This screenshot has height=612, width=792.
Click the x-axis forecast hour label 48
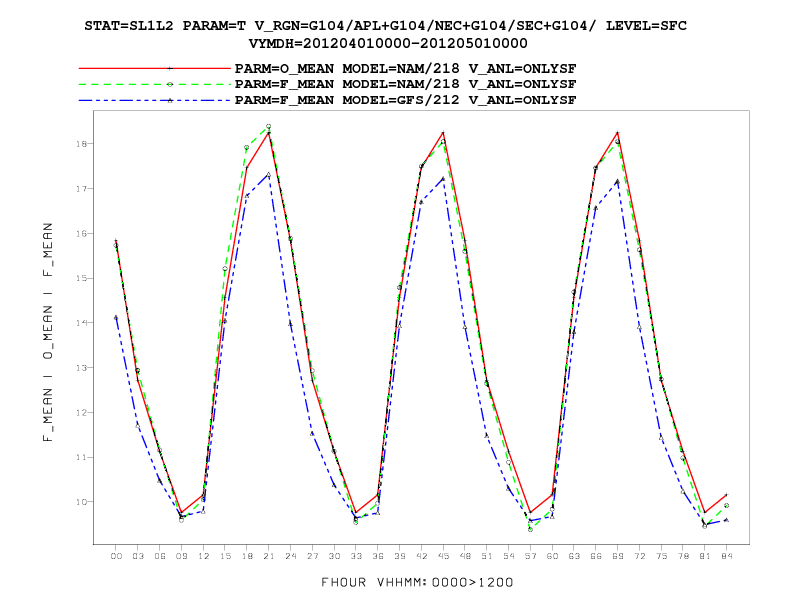[465, 556]
